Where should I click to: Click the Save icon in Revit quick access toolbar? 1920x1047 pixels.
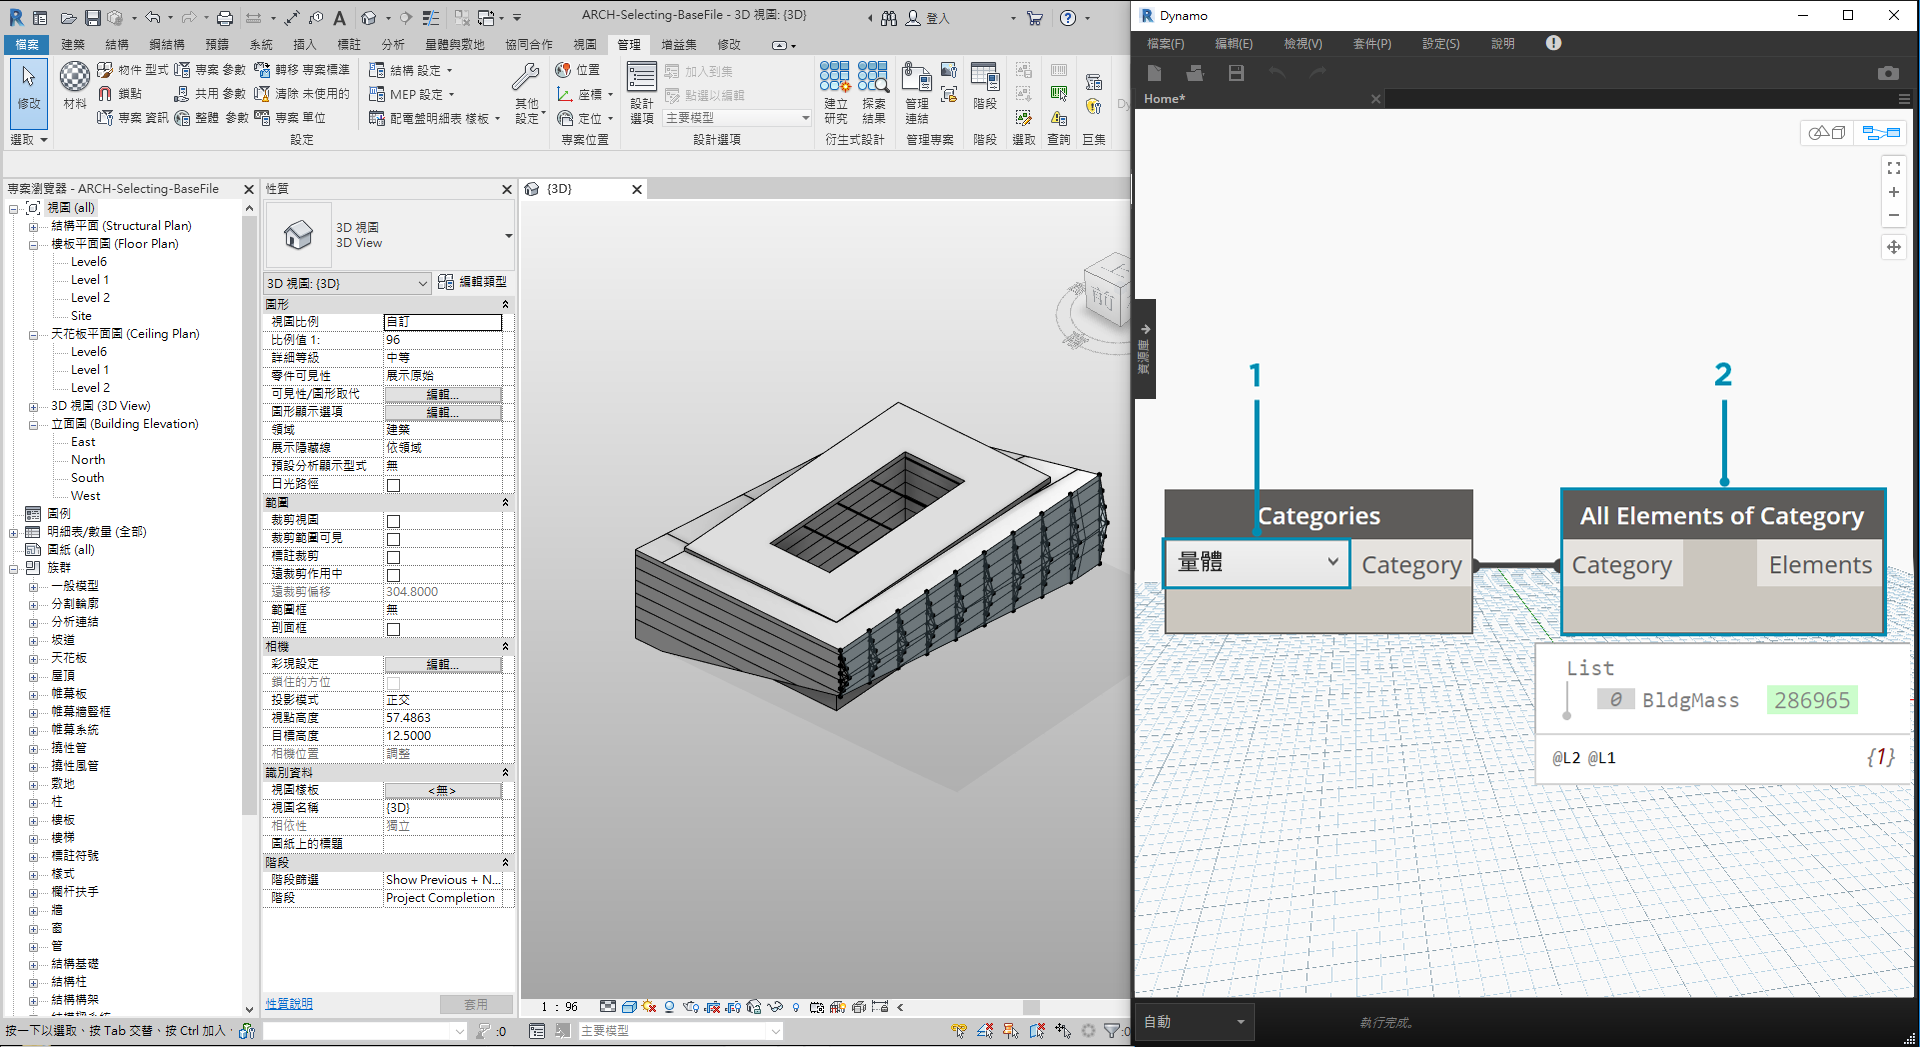[x=92, y=18]
